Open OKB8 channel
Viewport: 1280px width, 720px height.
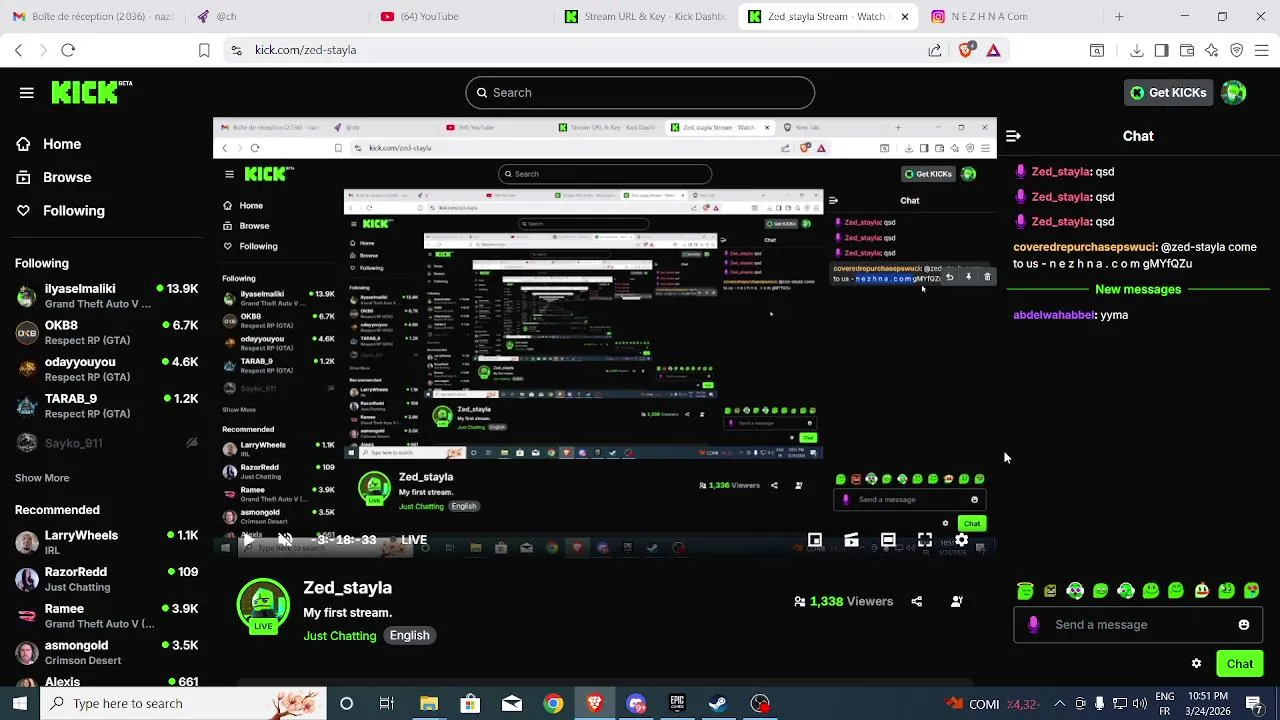pyautogui.click(x=107, y=332)
